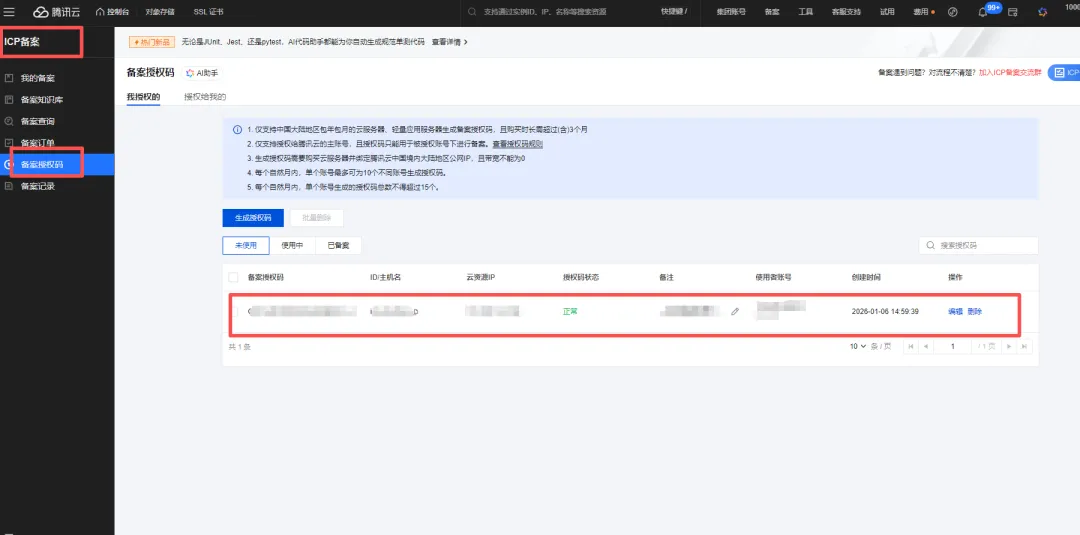Open the 10 条/页 page size dropdown
Screen dimensions: 1080x535
[860, 346]
